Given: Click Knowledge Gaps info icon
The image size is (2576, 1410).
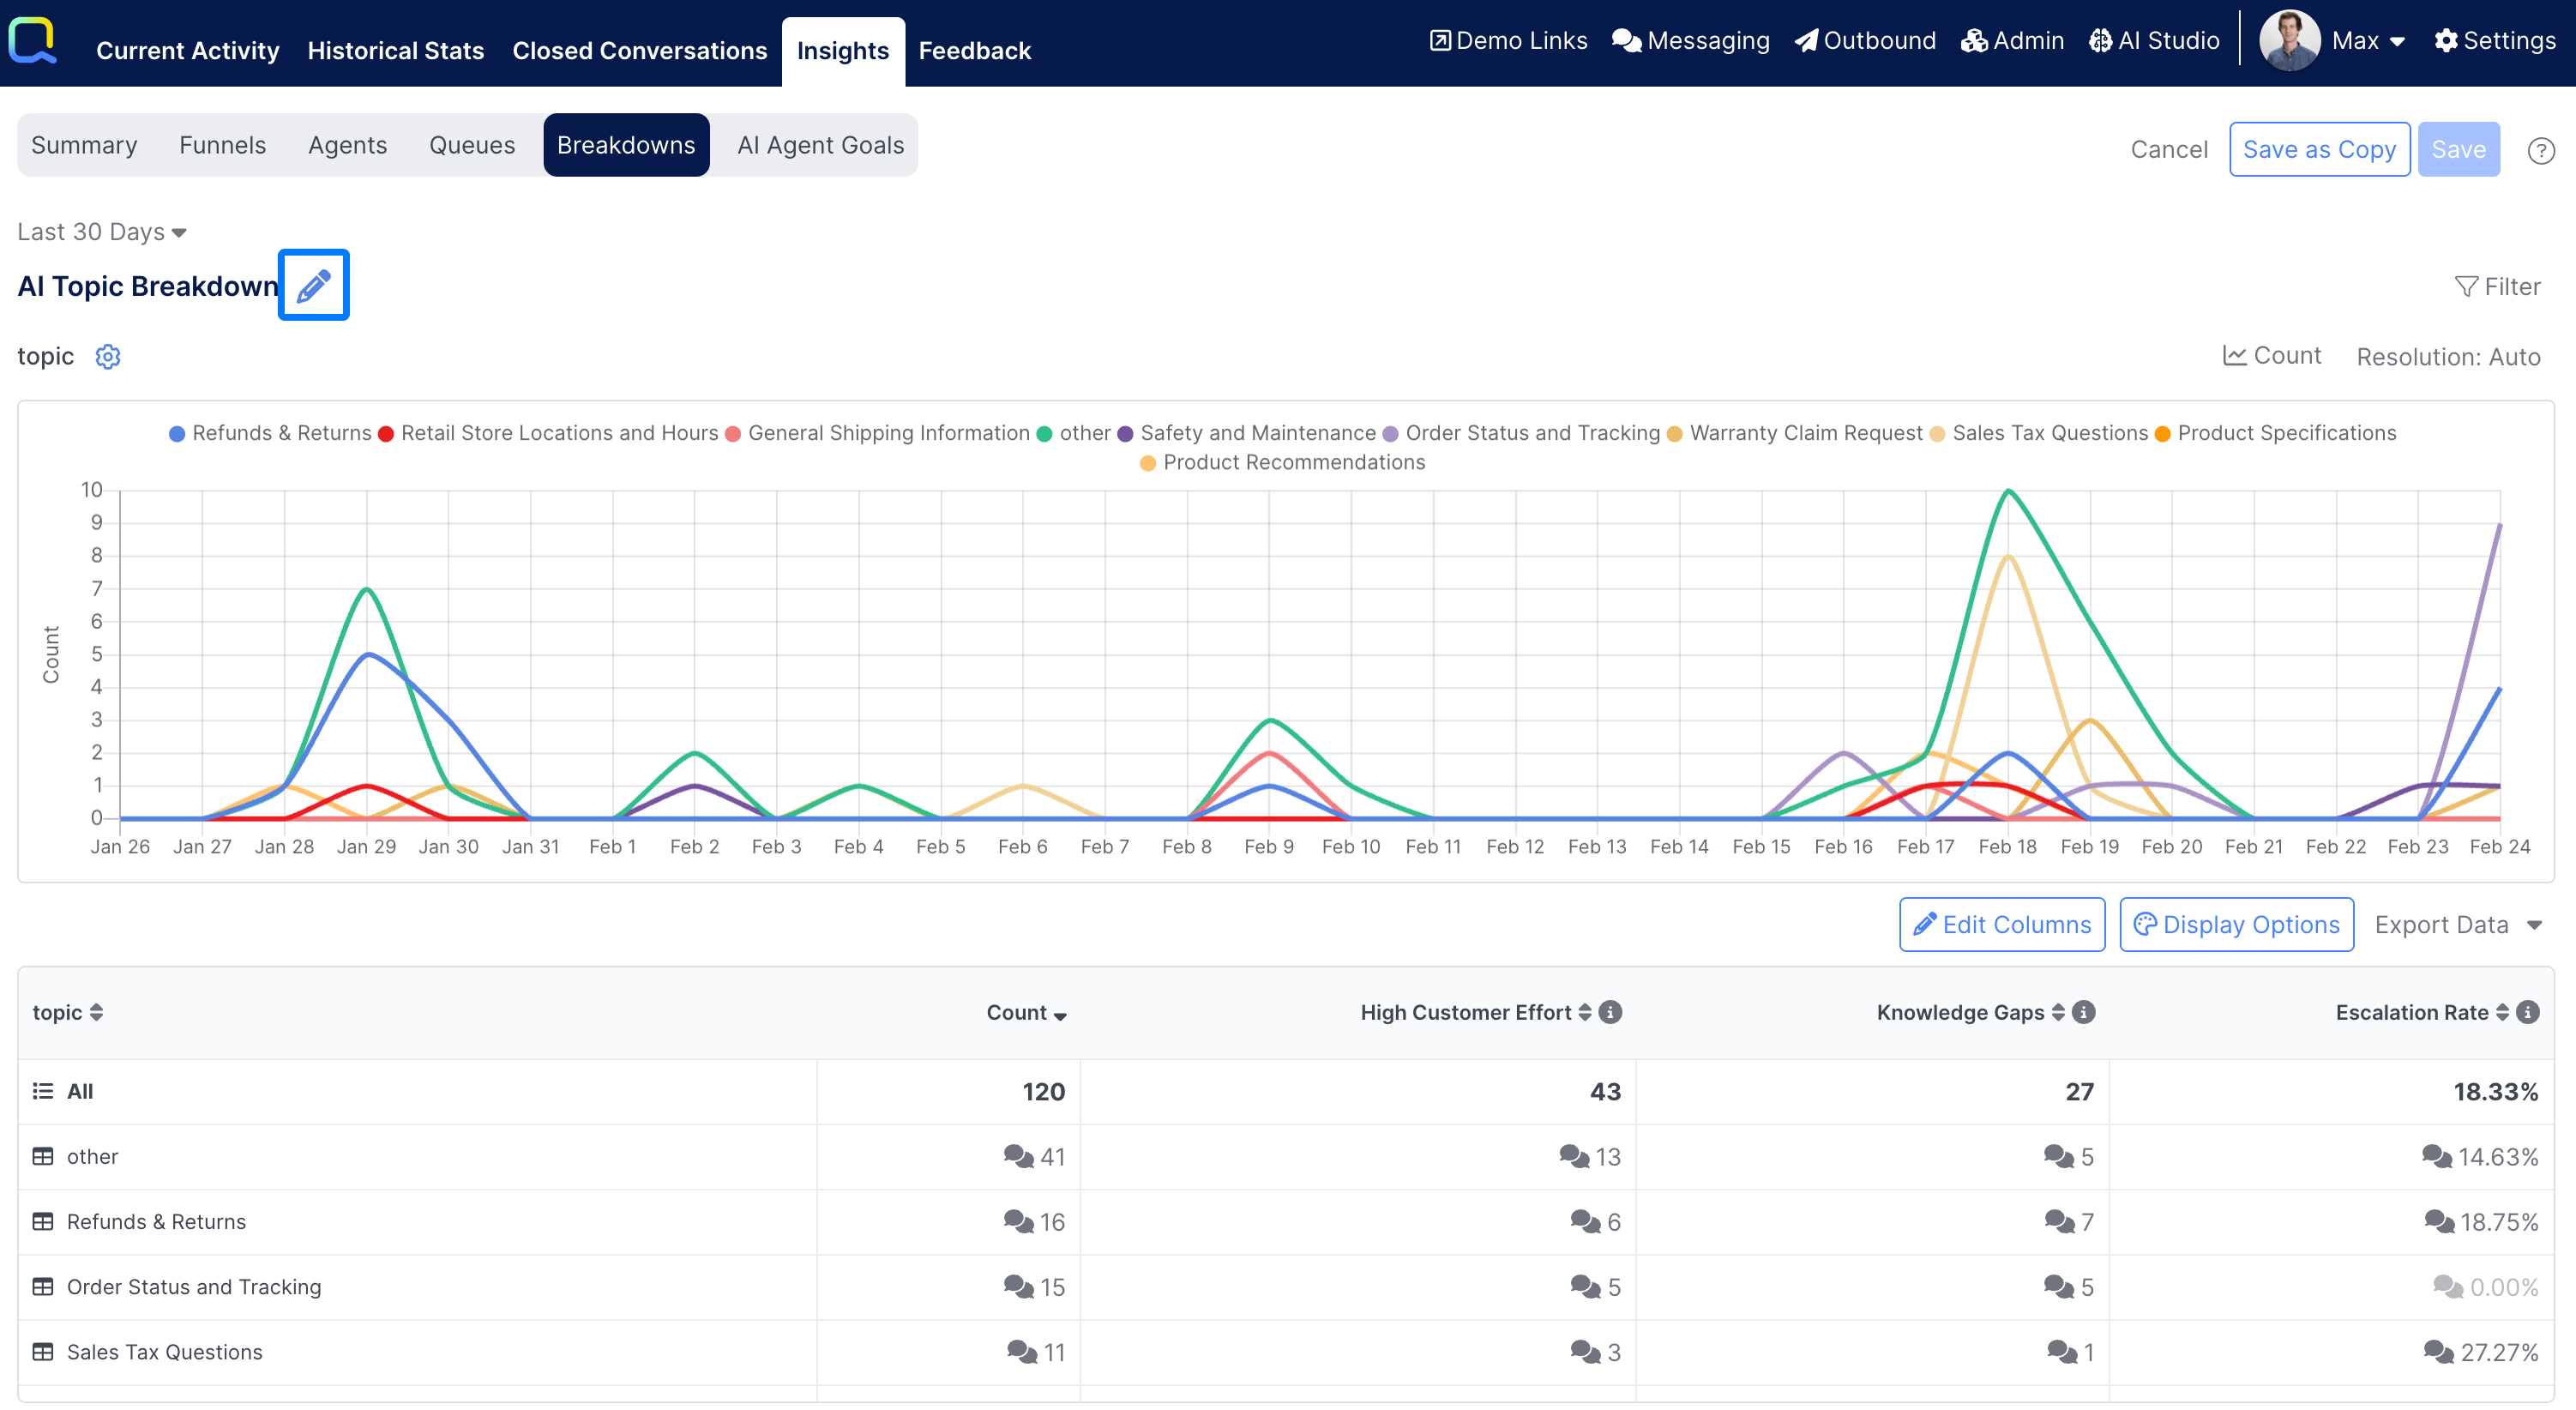Looking at the screenshot, I should (x=2083, y=1012).
